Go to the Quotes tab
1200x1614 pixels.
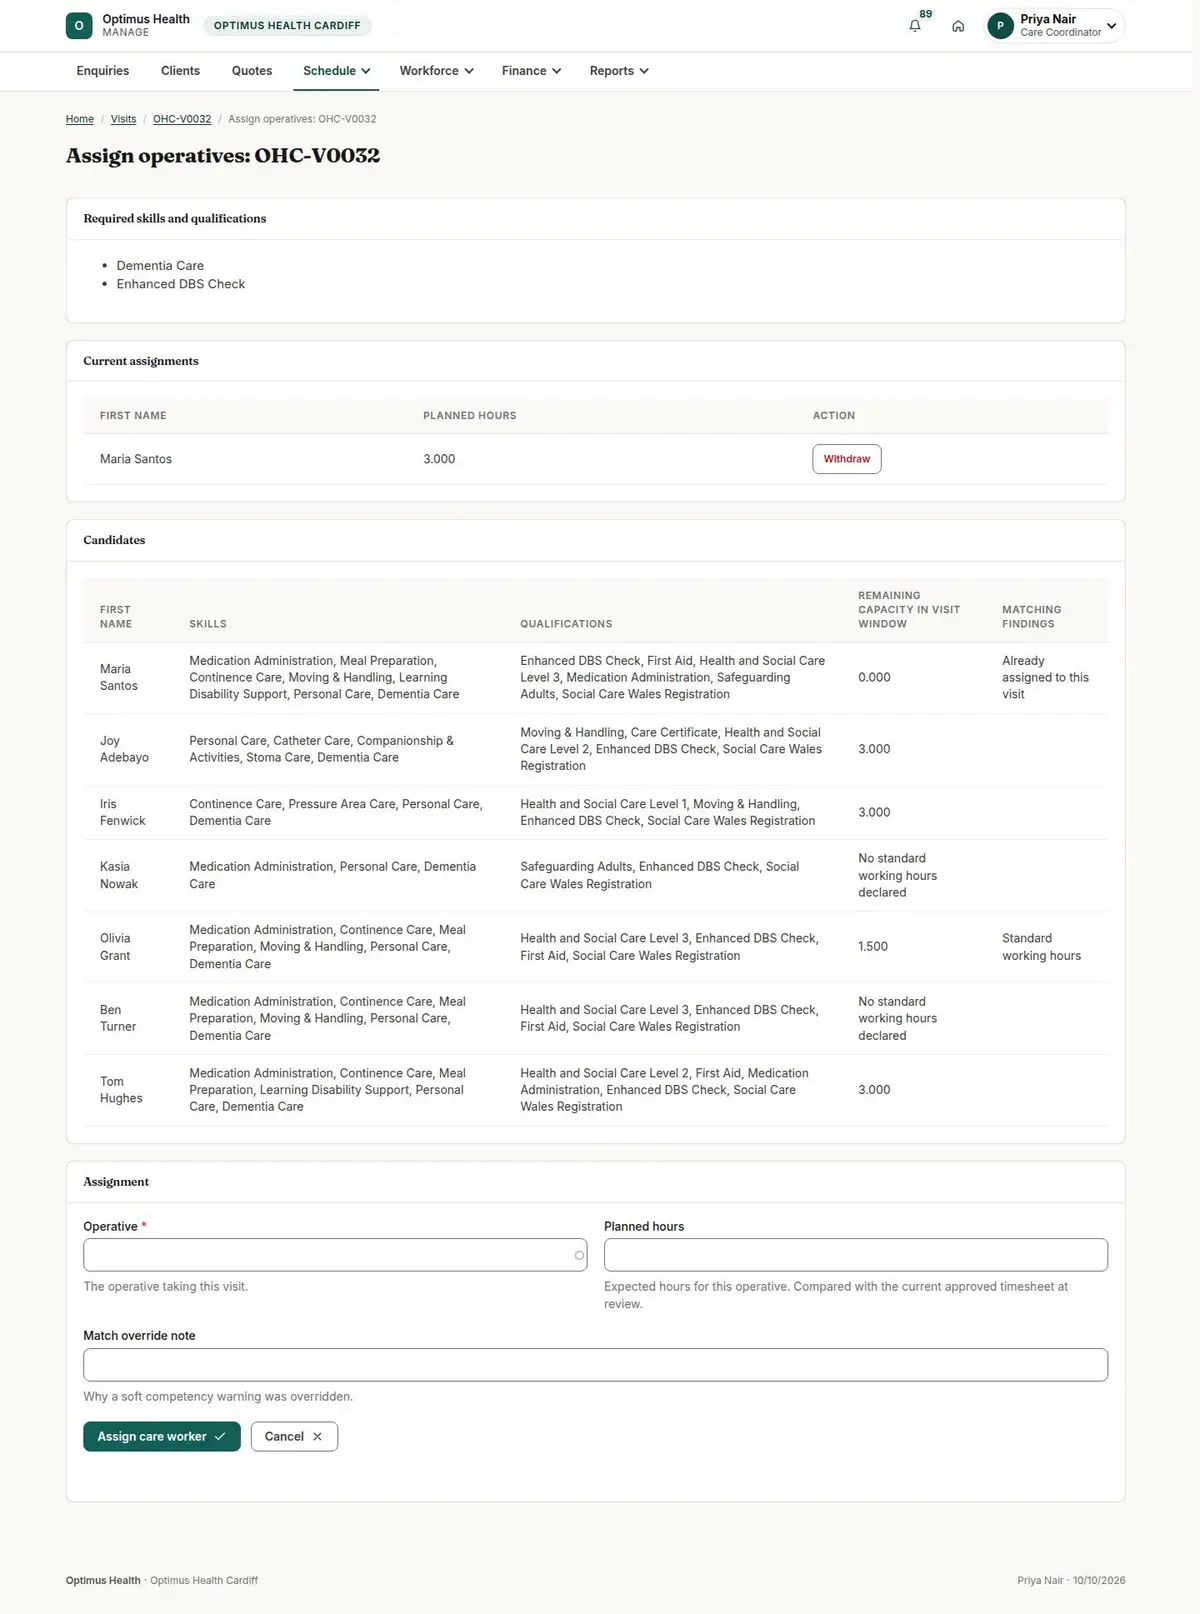pos(252,71)
